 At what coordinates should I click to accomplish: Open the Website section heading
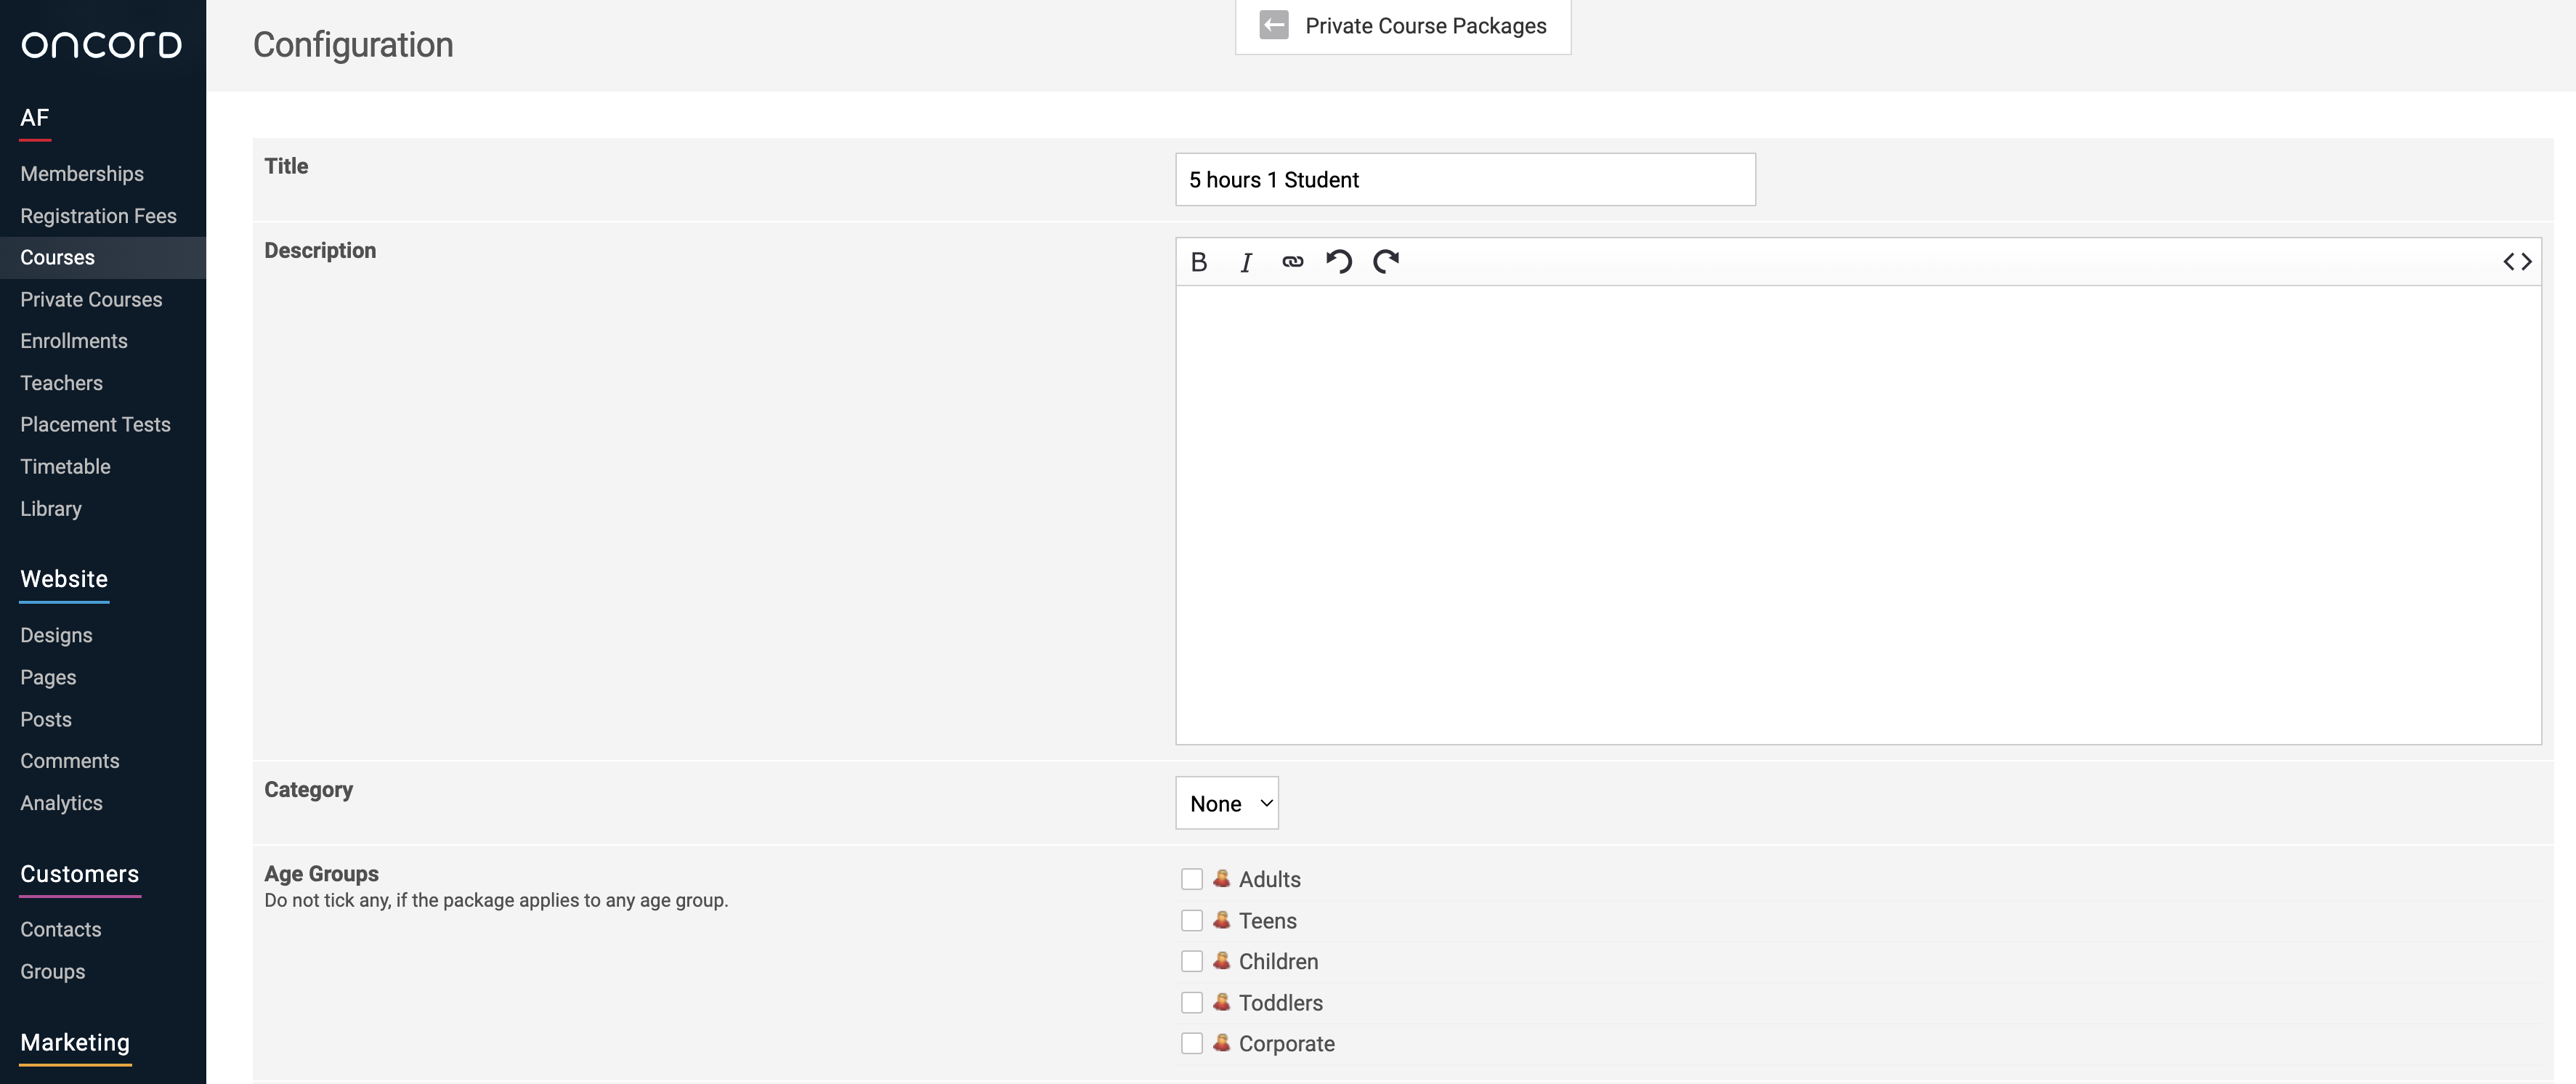click(64, 579)
